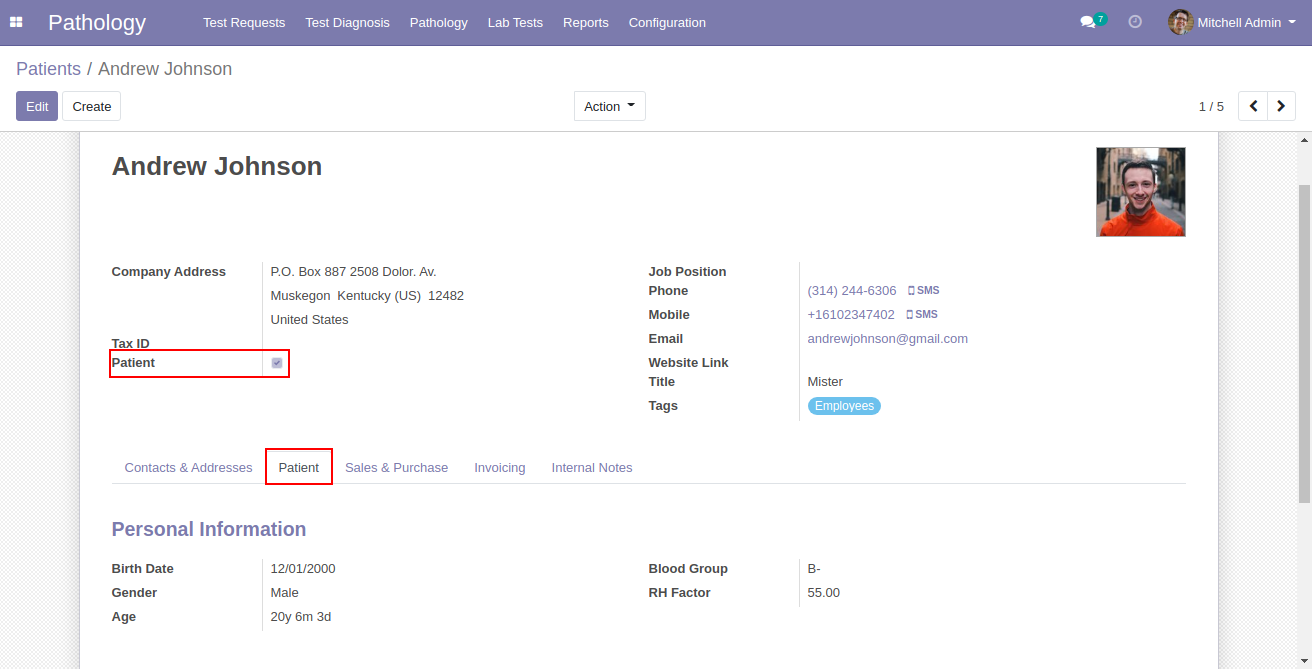Open the activities clock icon
This screenshot has width=1312, height=669.
pos(1135,22)
